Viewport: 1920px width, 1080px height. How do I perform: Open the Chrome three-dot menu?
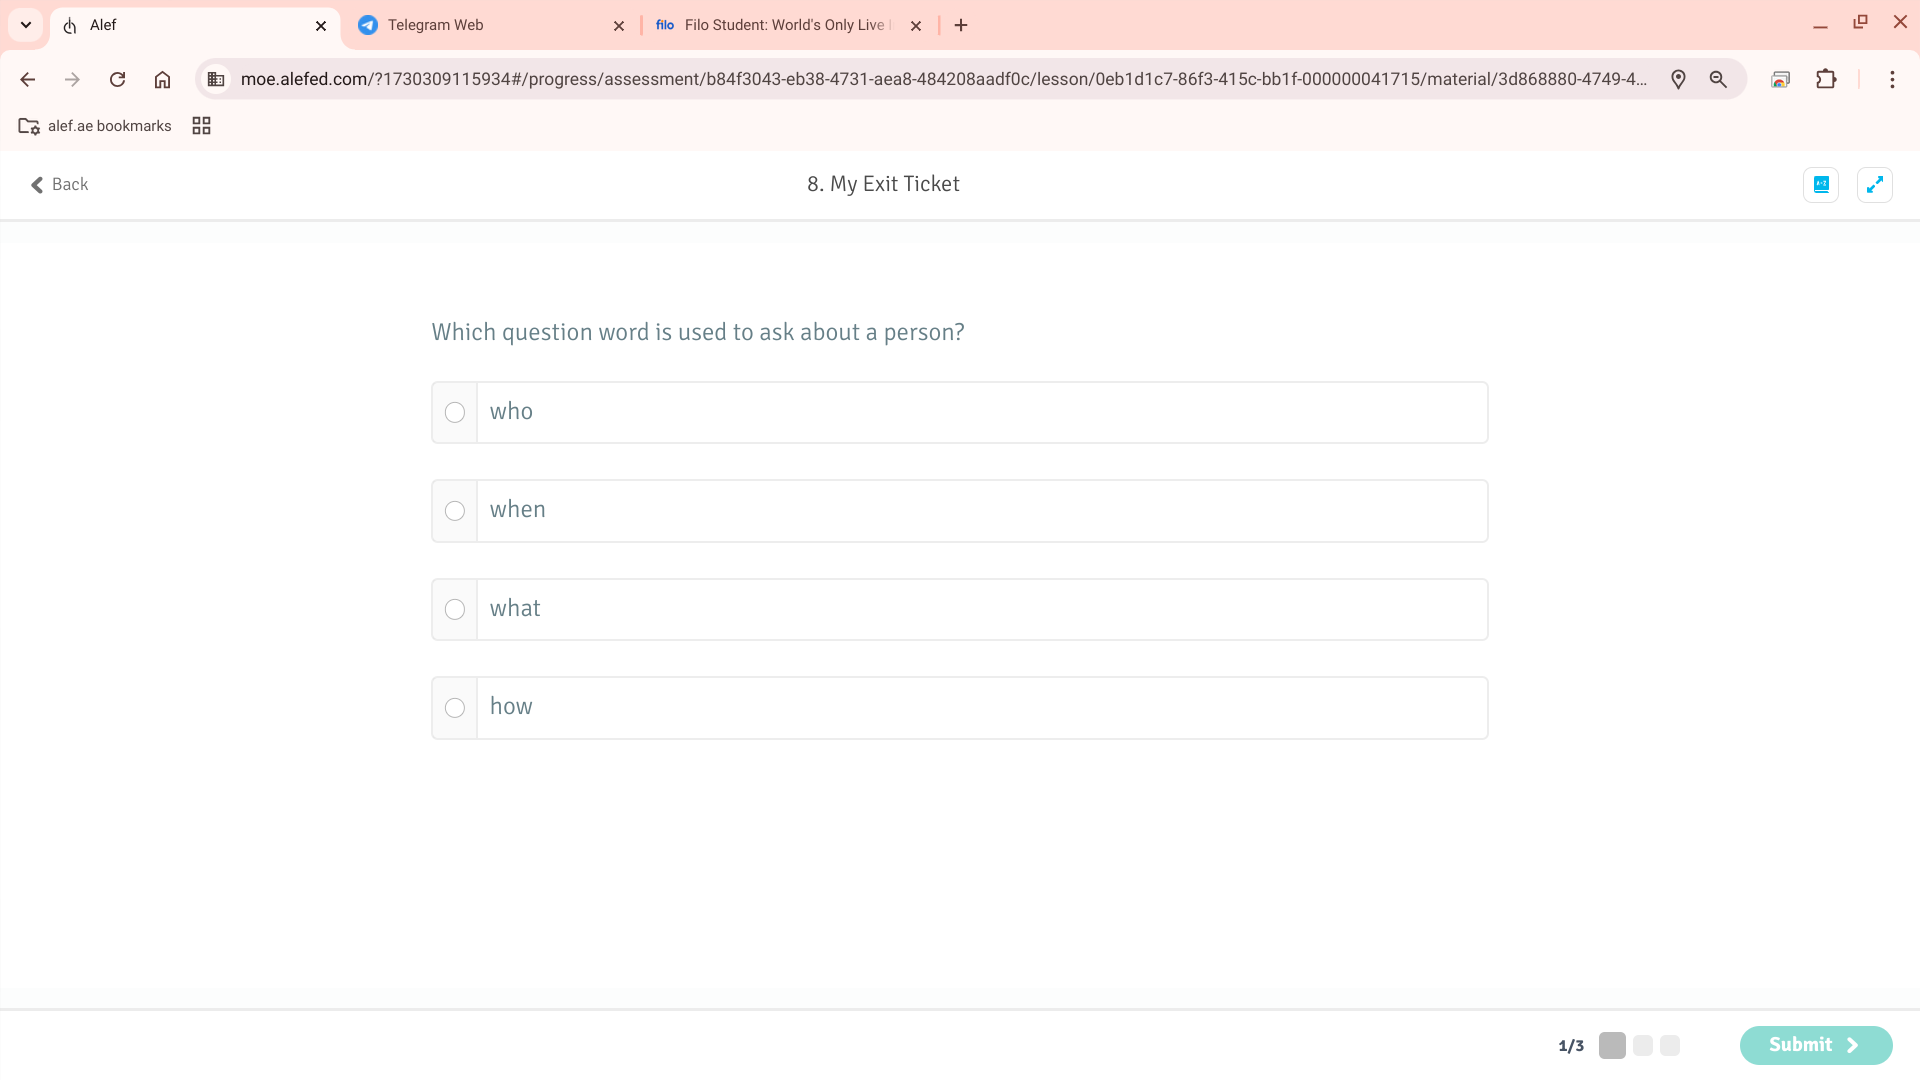1892,79
